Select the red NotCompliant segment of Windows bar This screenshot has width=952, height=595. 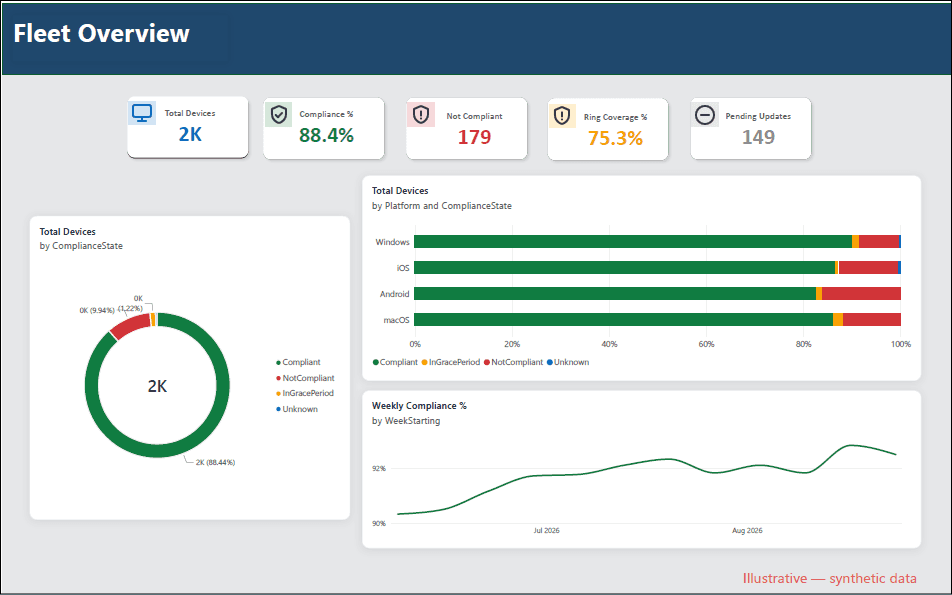pyautogui.click(x=879, y=242)
